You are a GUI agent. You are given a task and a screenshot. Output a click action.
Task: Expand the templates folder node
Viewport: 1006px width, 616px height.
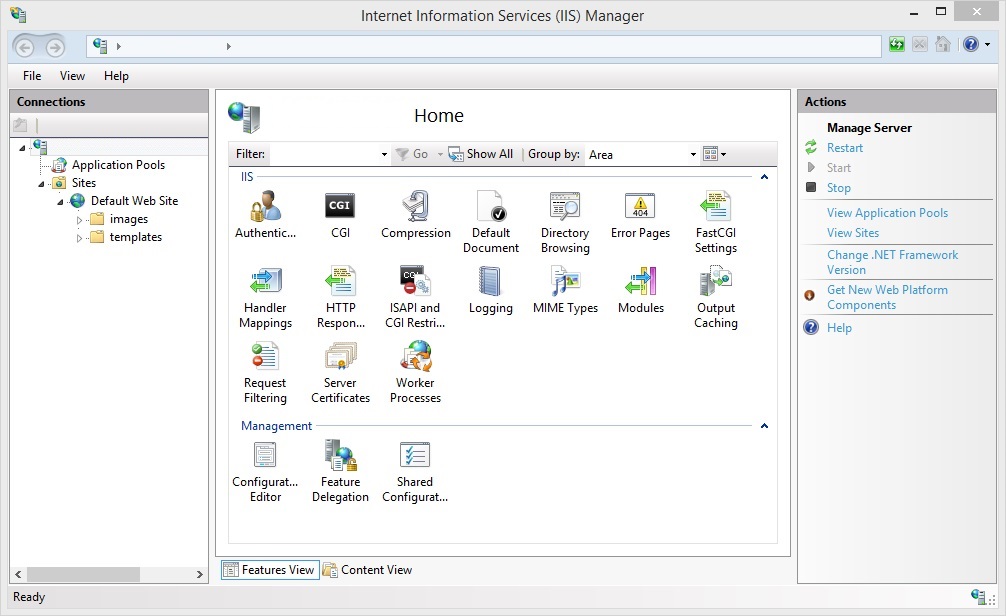click(x=79, y=238)
